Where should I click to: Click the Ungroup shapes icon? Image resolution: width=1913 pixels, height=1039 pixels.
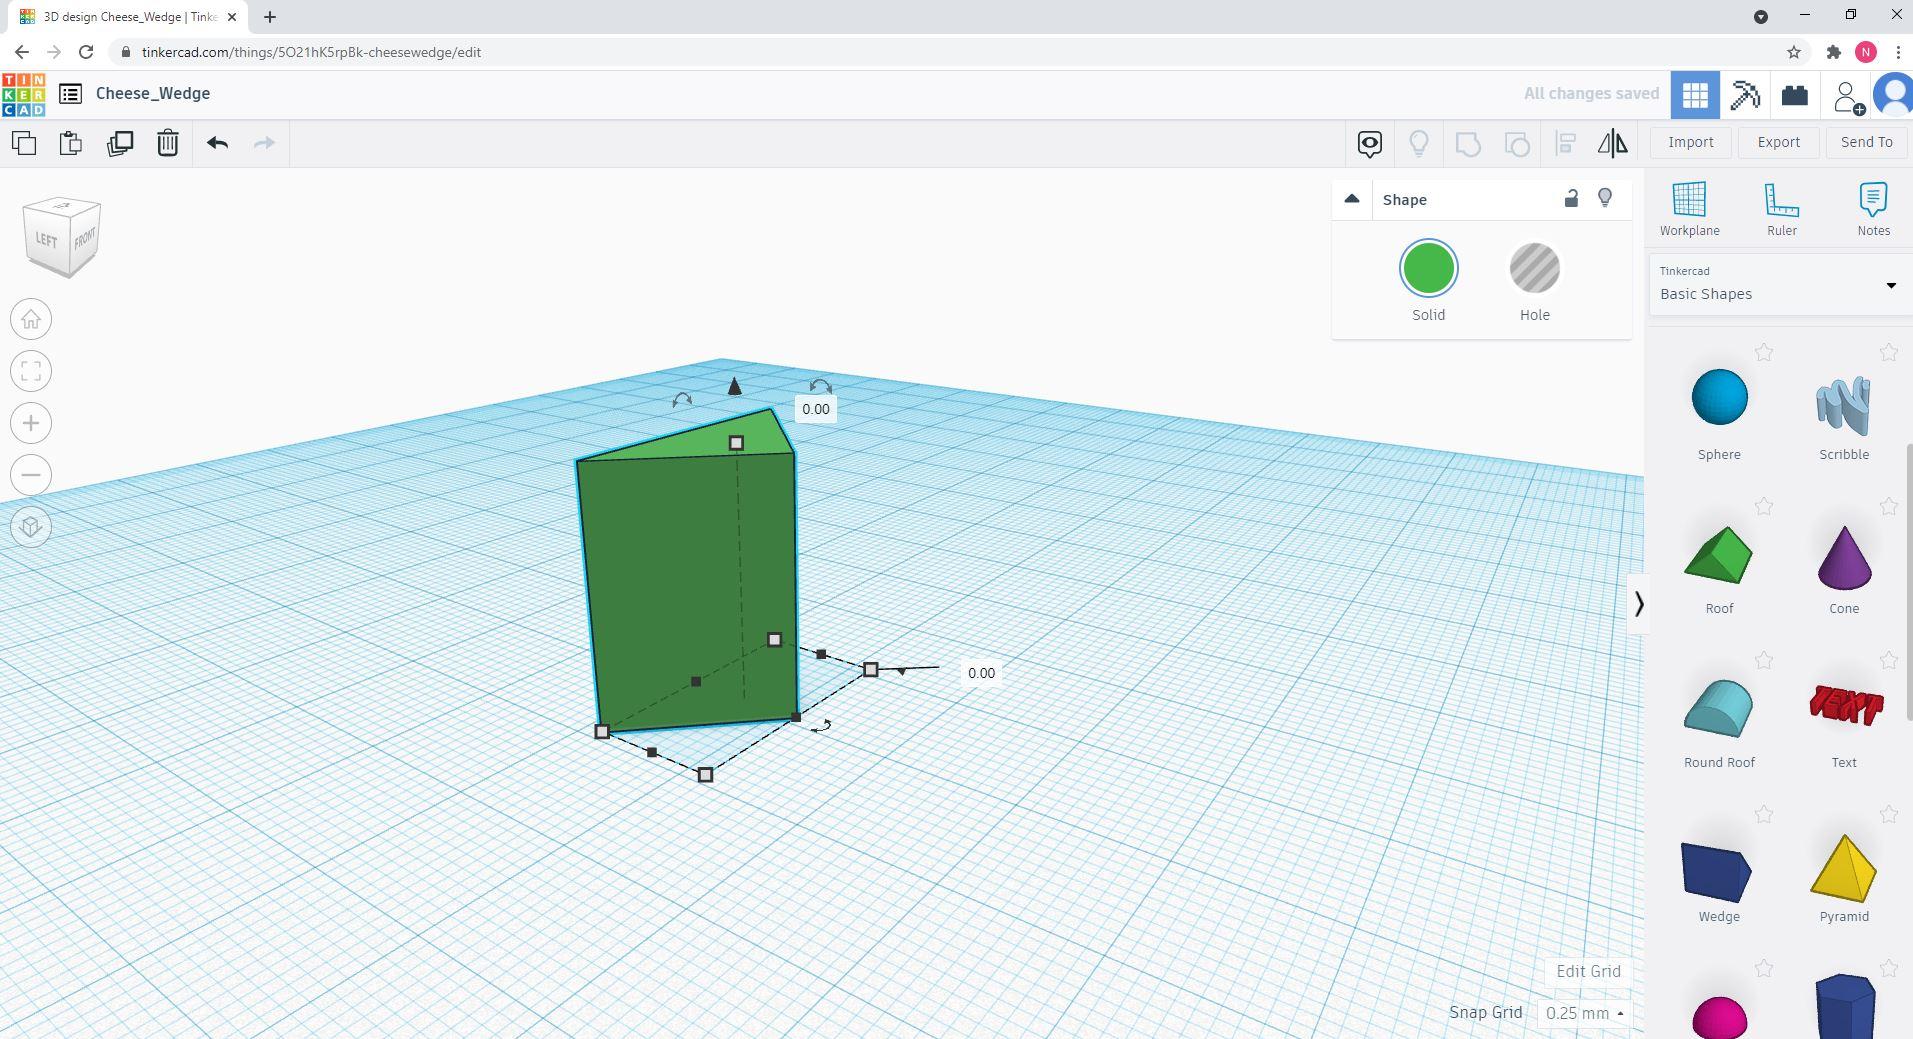[x=1517, y=143]
